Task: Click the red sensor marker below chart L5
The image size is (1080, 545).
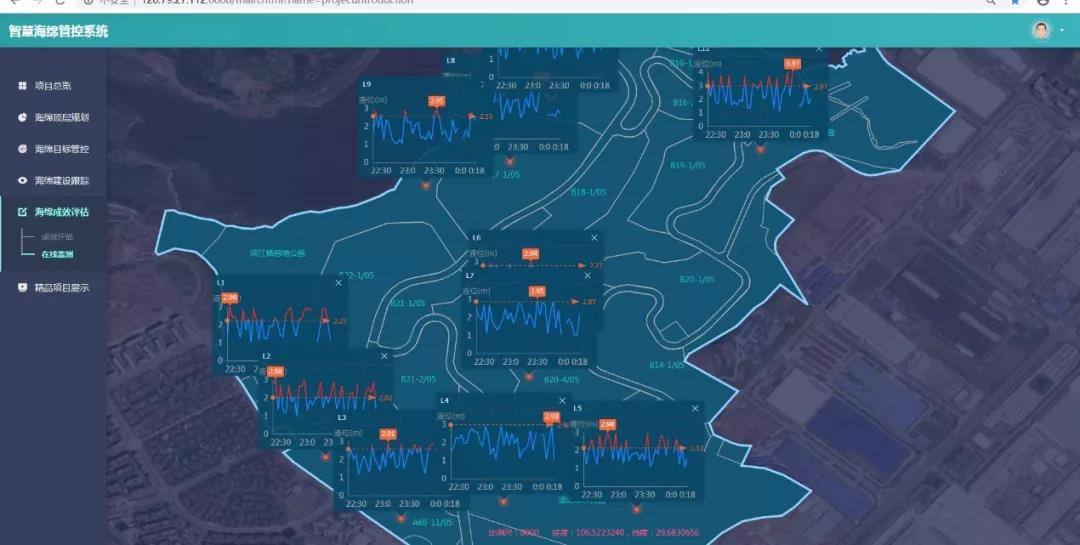Action: 636,509
